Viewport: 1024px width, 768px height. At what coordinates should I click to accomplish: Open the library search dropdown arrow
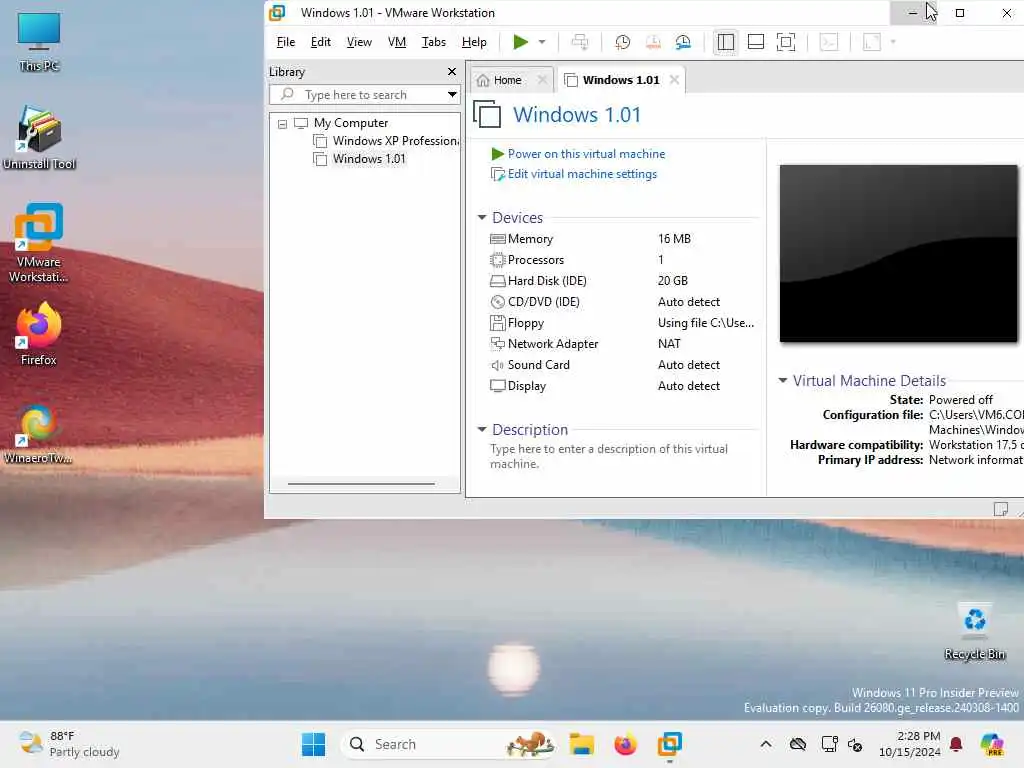pos(452,95)
